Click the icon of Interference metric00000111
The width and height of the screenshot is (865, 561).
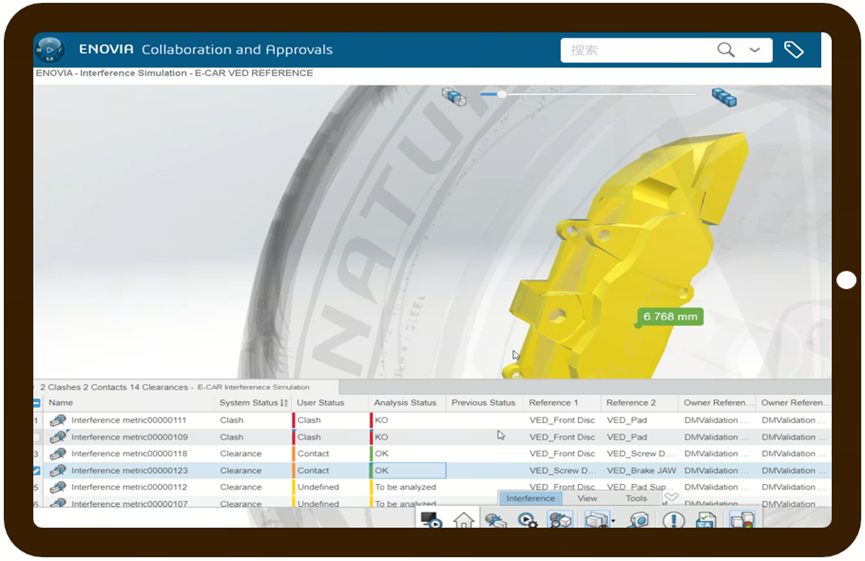coord(58,420)
